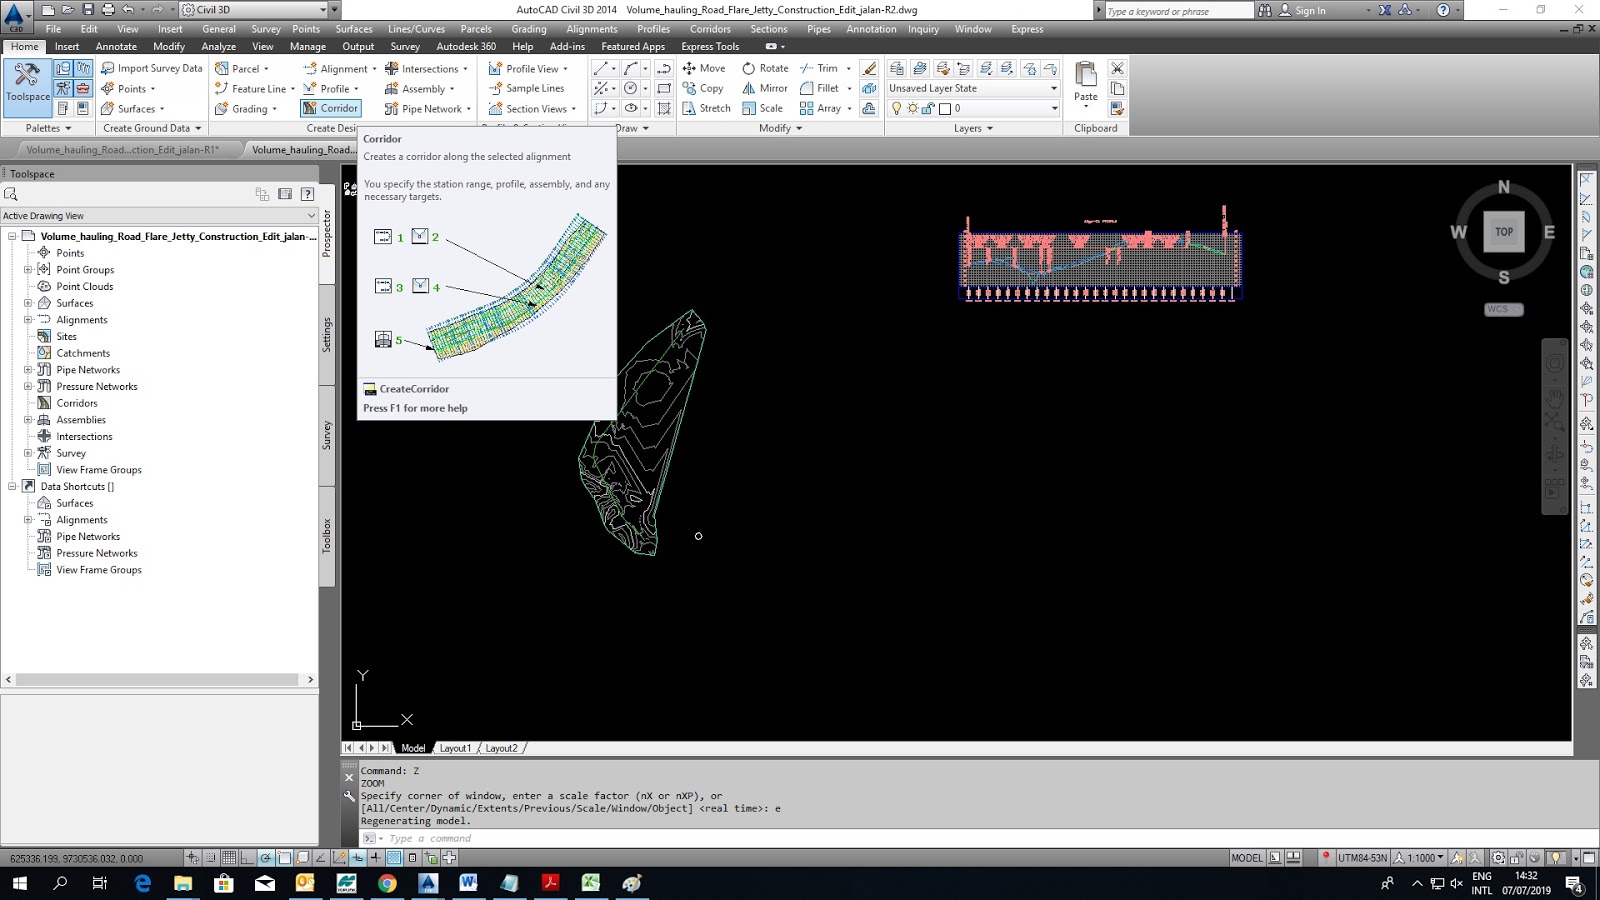1600x900 pixels.
Task: Toggle grid display in the status bar
Action: [x=227, y=858]
